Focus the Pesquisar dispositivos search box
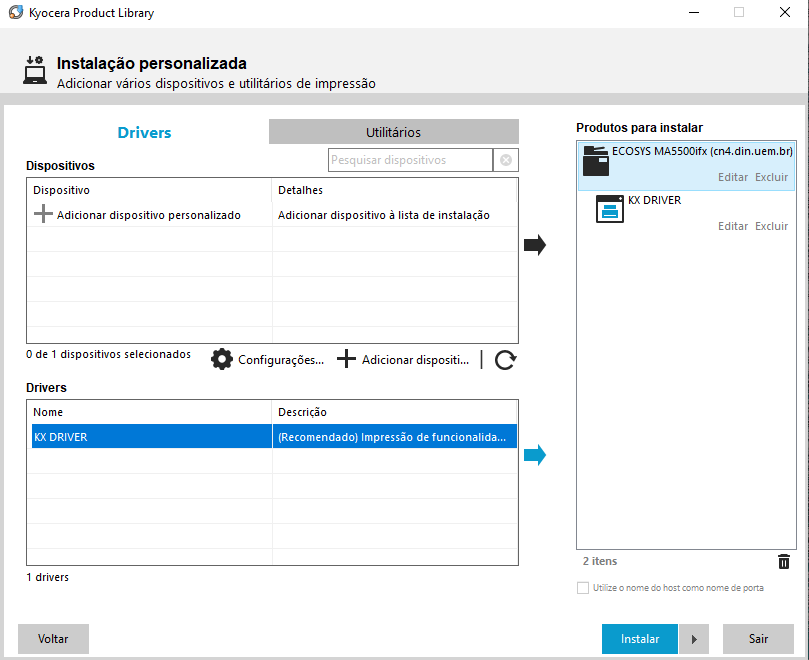This screenshot has height=660, width=809. click(410, 160)
